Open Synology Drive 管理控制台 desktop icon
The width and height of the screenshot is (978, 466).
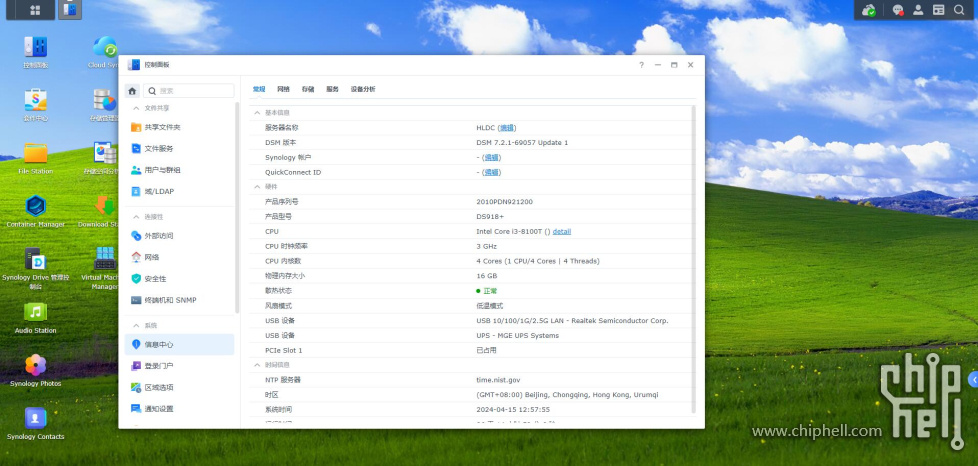coord(36,268)
